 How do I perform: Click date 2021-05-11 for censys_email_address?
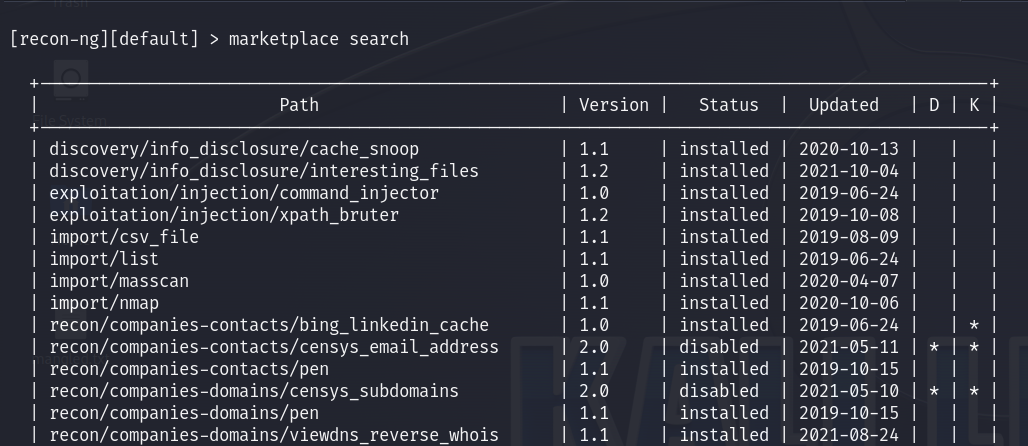click(x=848, y=347)
